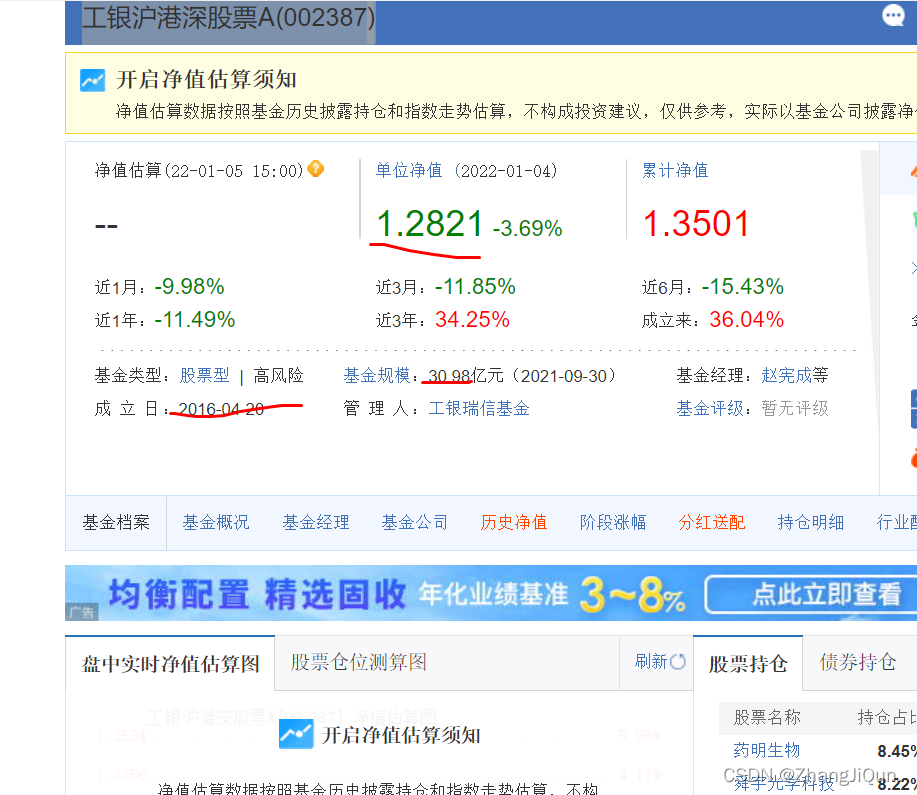This screenshot has width=917, height=795.
Task: Click the orange help icon after 净值估算
Action: click(x=315, y=168)
